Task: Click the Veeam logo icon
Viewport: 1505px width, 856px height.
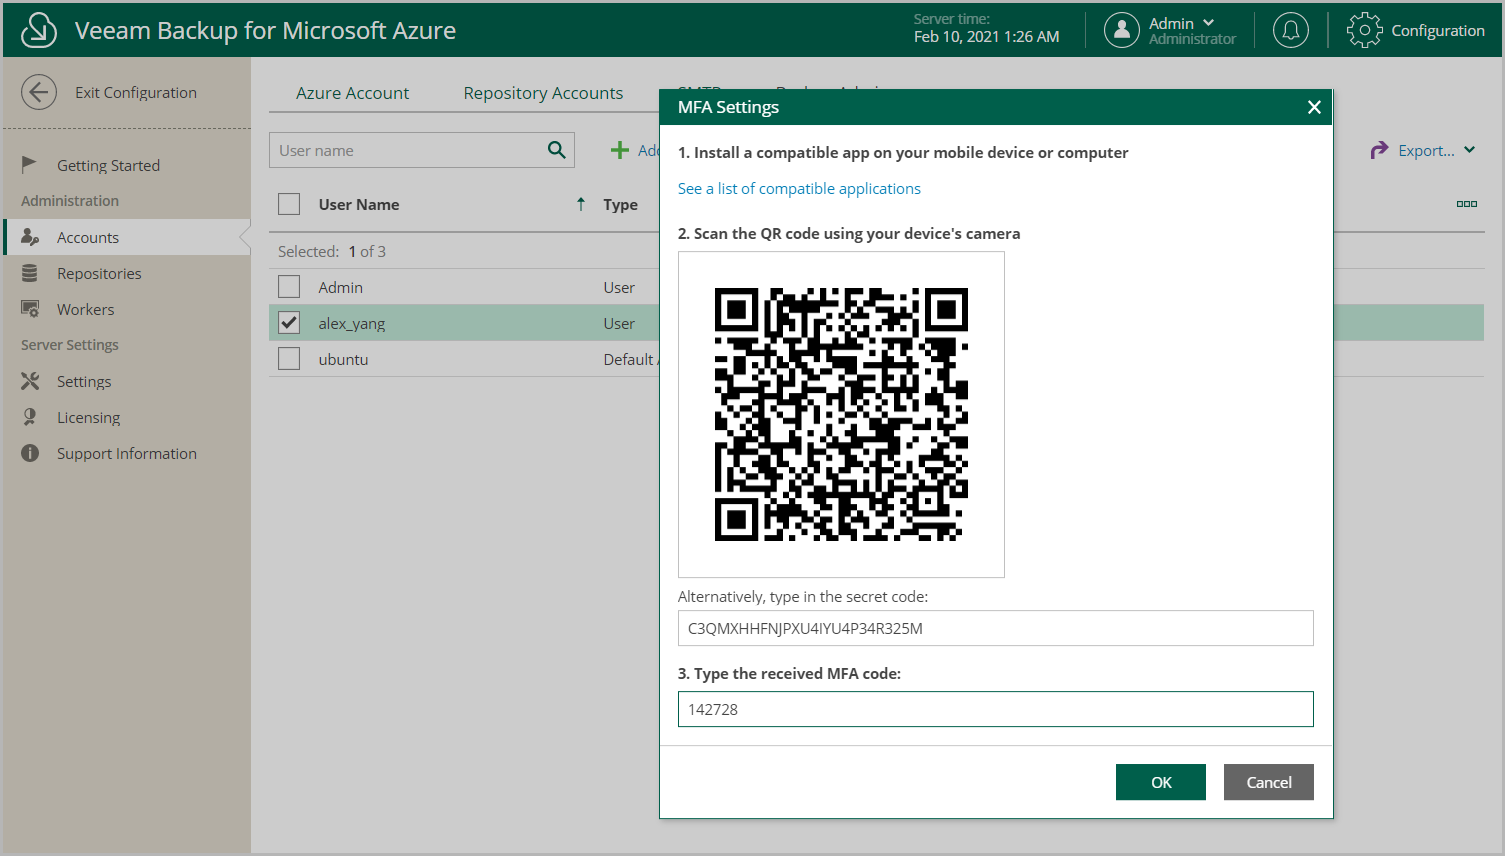Action: (39, 30)
